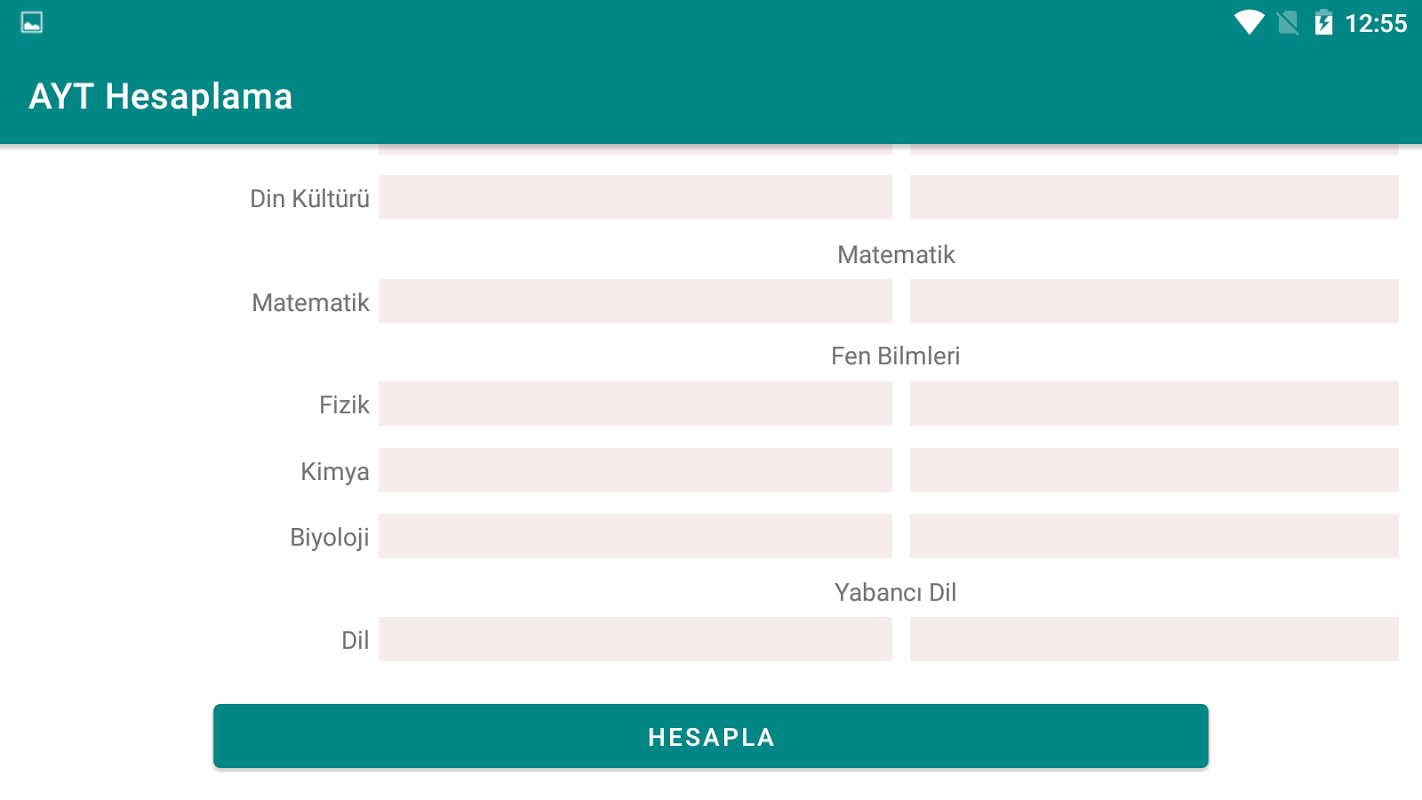Focus the right Din Kültürü input field
1422x800 pixels.
(x=1154, y=197)
